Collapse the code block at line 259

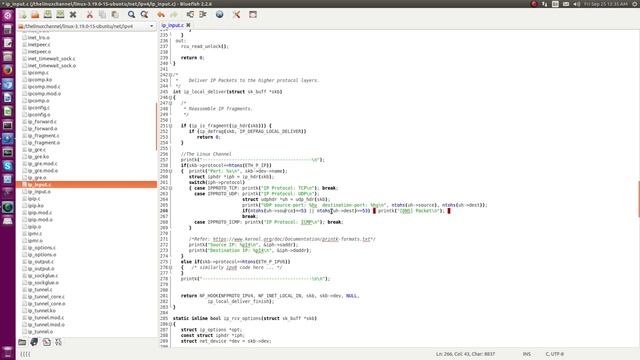171,171
